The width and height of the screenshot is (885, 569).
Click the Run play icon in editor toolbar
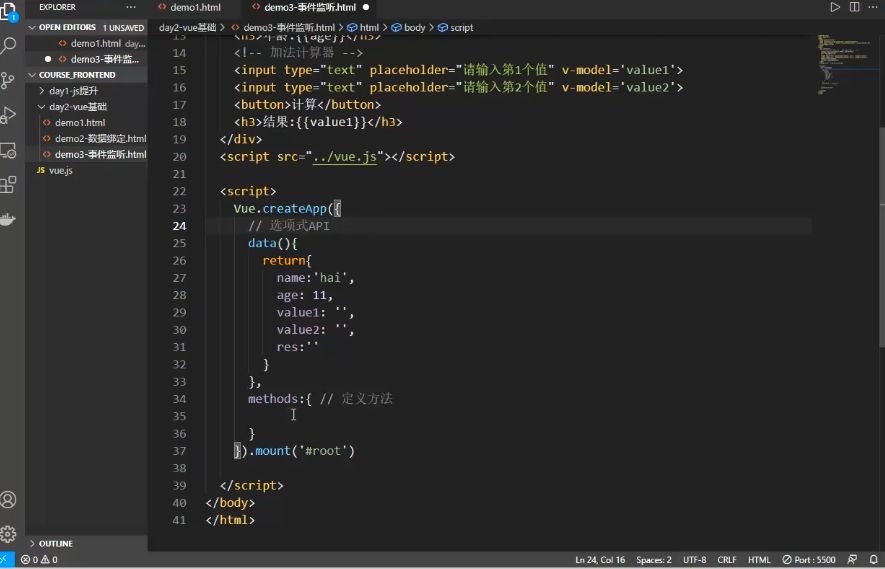click(x=835, y=7)
